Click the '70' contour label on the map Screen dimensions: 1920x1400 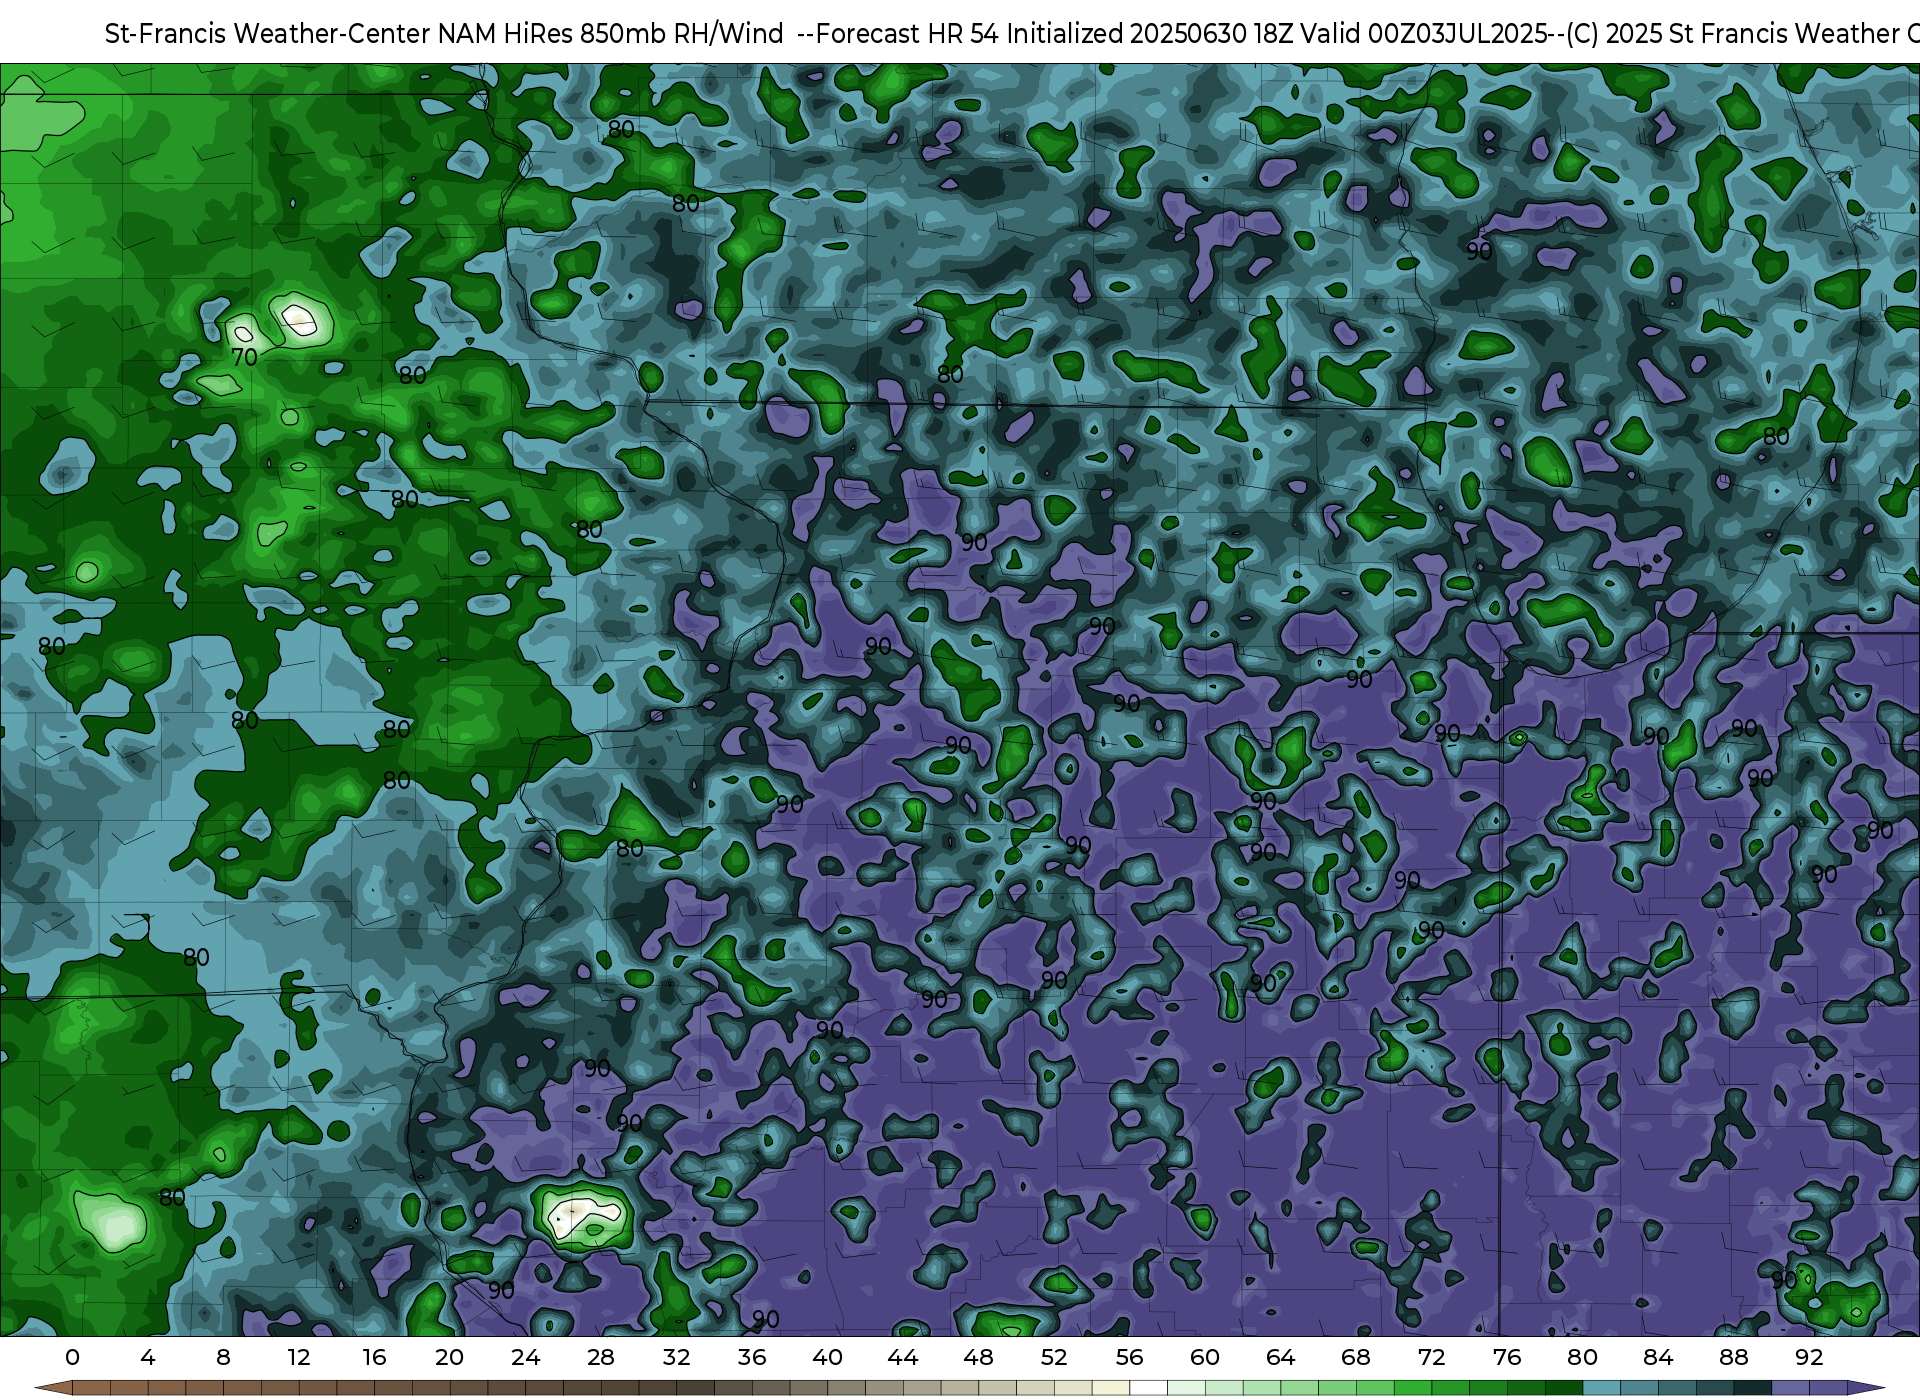pyautogui.click(x=245, y=357)
